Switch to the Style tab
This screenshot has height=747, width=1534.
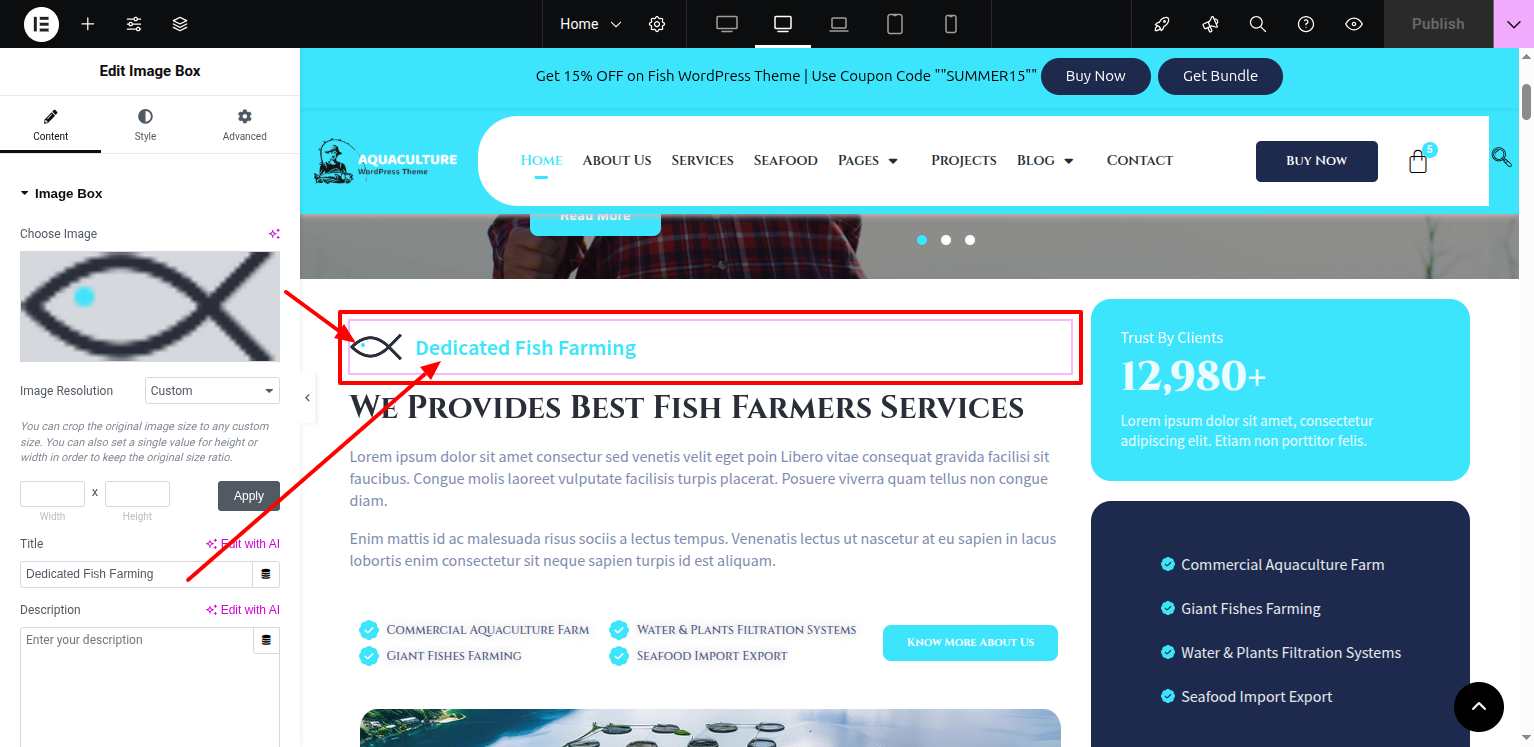pyautogui.click(x=145, y=125)
